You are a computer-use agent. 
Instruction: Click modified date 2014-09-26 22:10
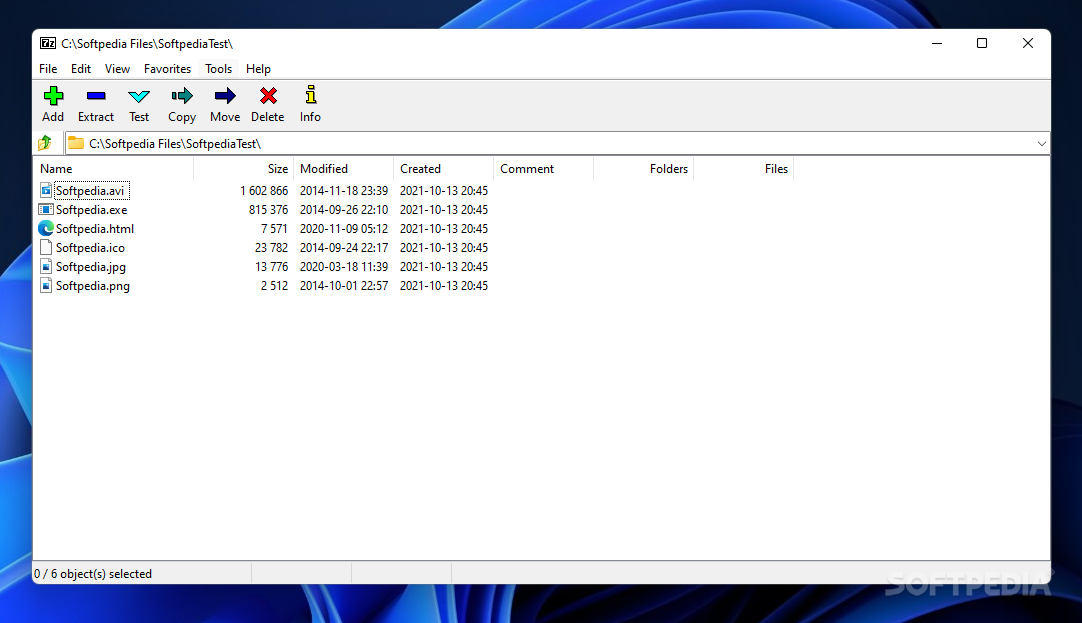(344, 210)
